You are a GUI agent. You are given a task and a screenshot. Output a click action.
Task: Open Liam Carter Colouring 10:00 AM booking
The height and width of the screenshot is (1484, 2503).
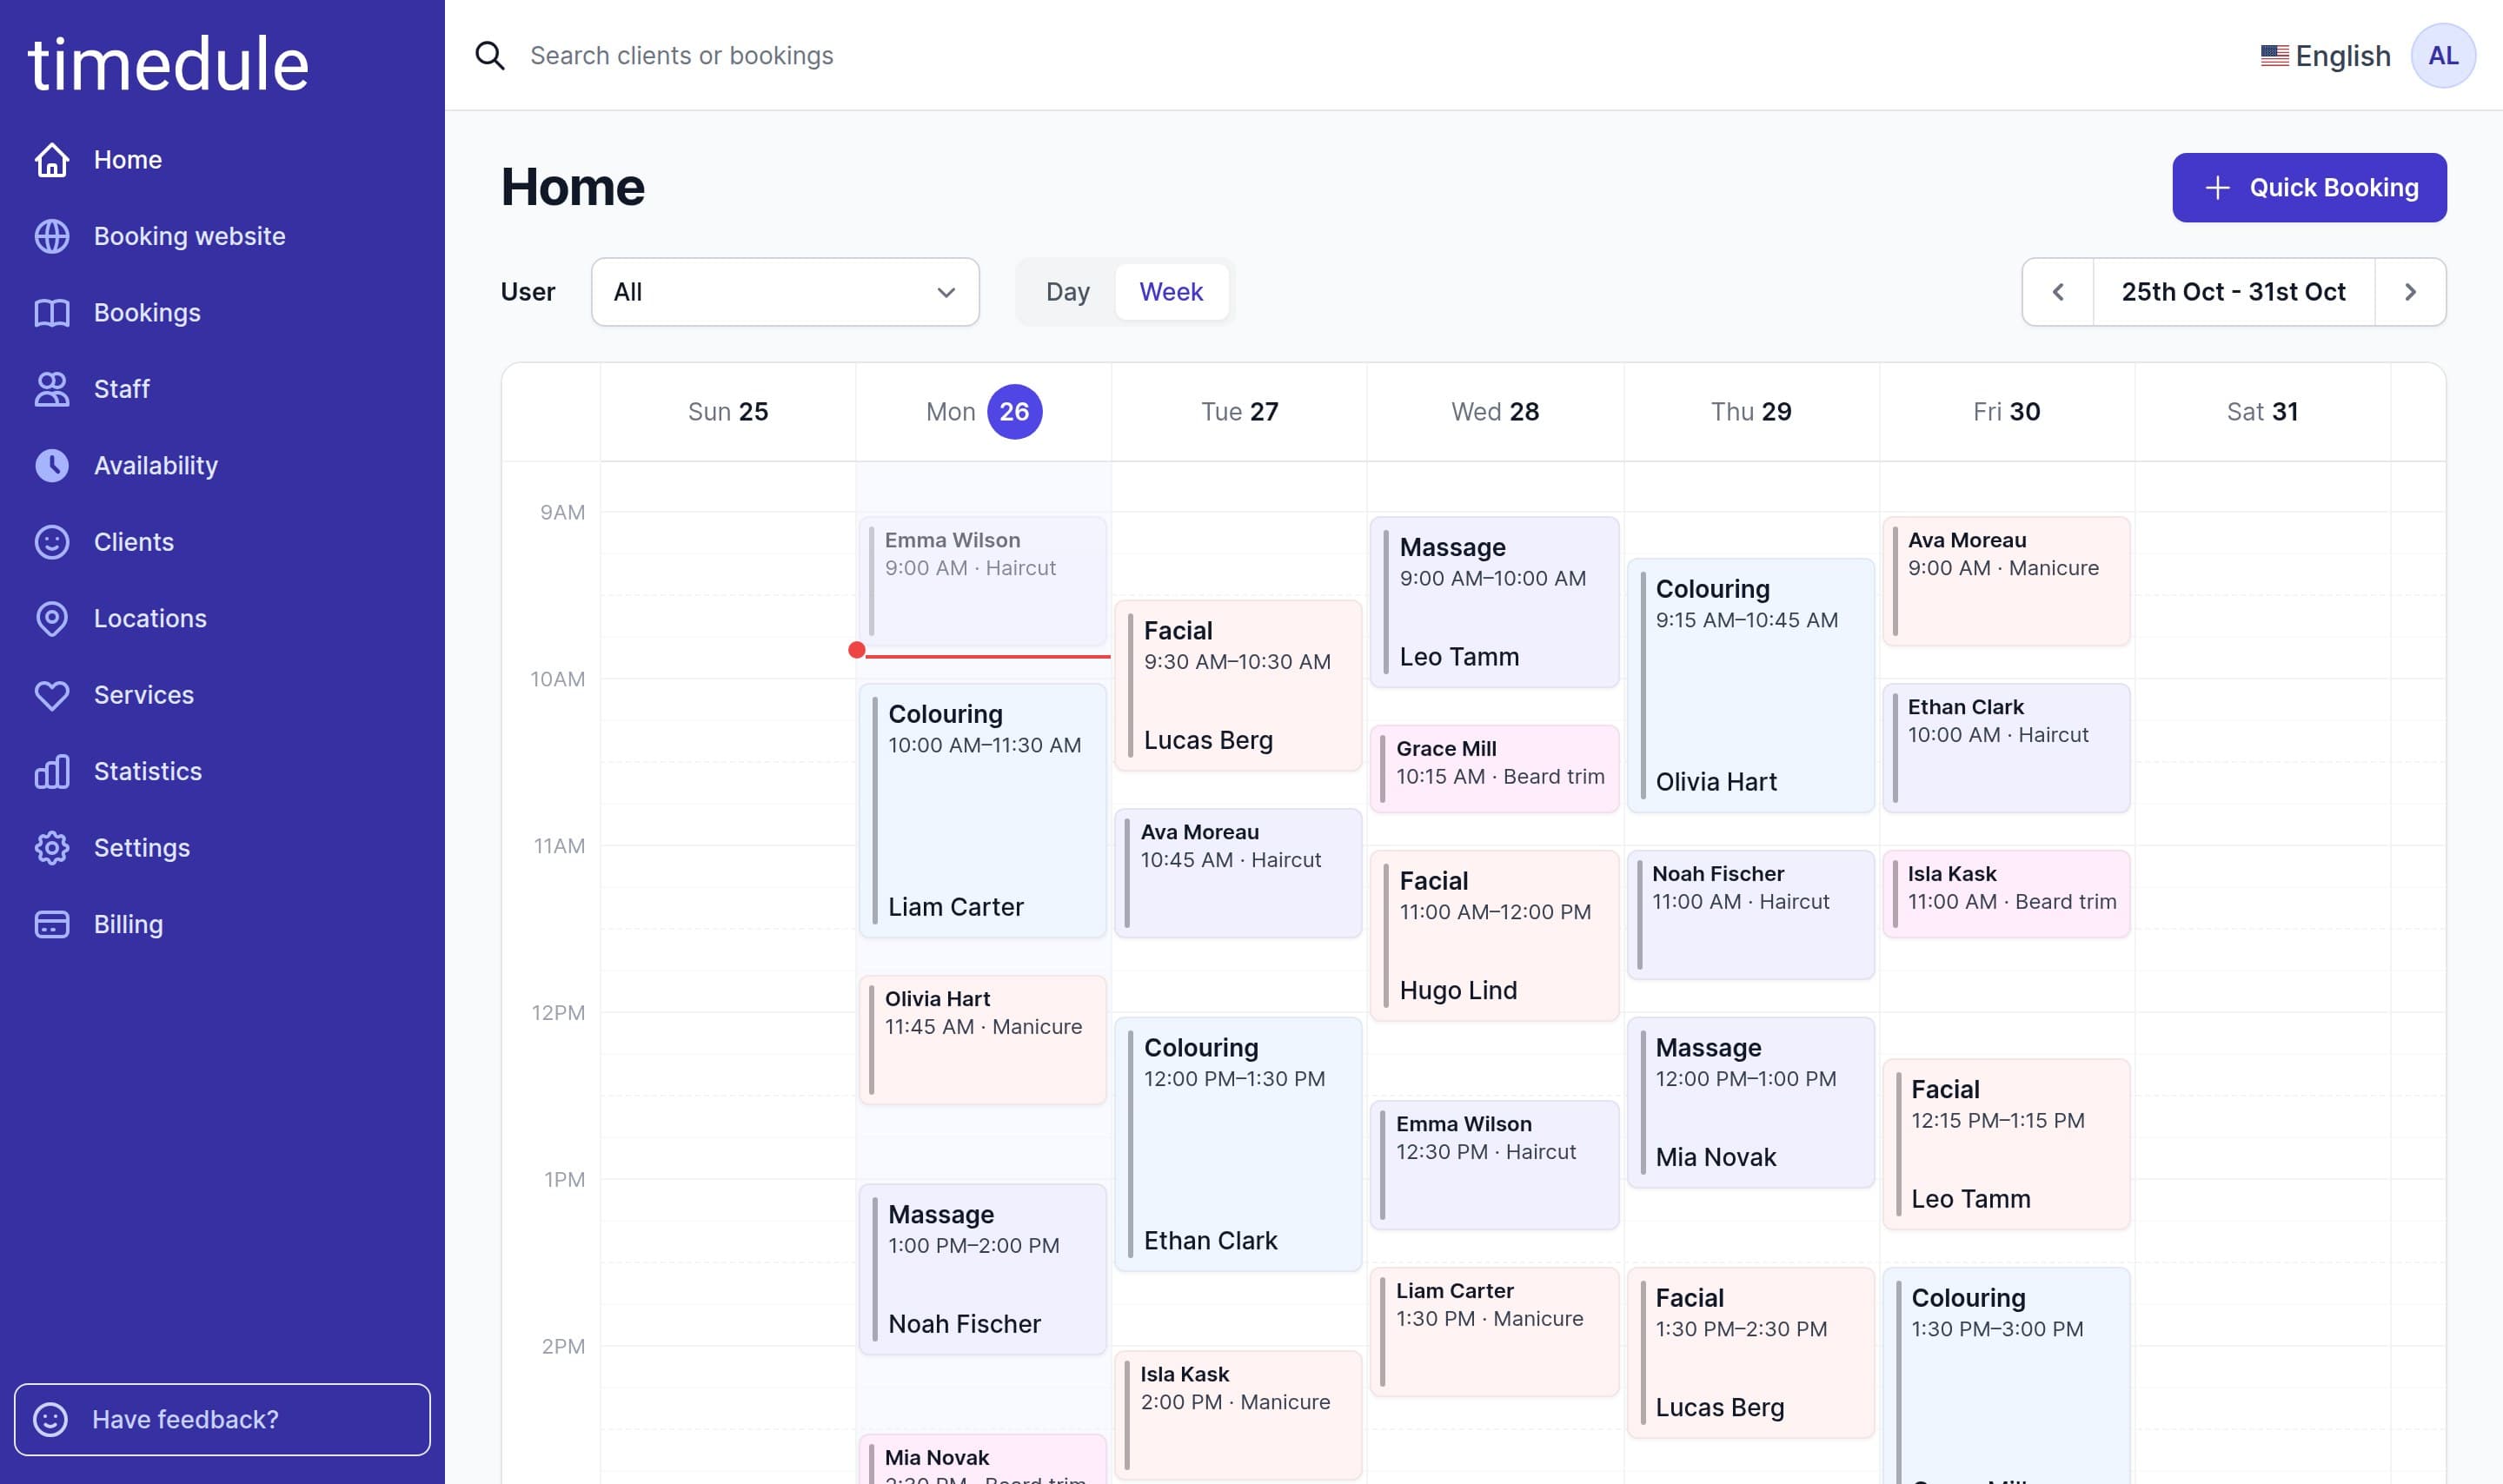(983, 811)
